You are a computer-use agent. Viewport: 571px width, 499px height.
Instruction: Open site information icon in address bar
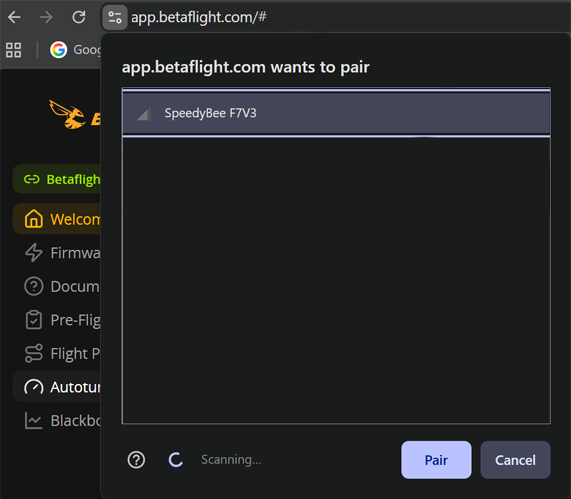pyautogui.click(x=115, y=17)
